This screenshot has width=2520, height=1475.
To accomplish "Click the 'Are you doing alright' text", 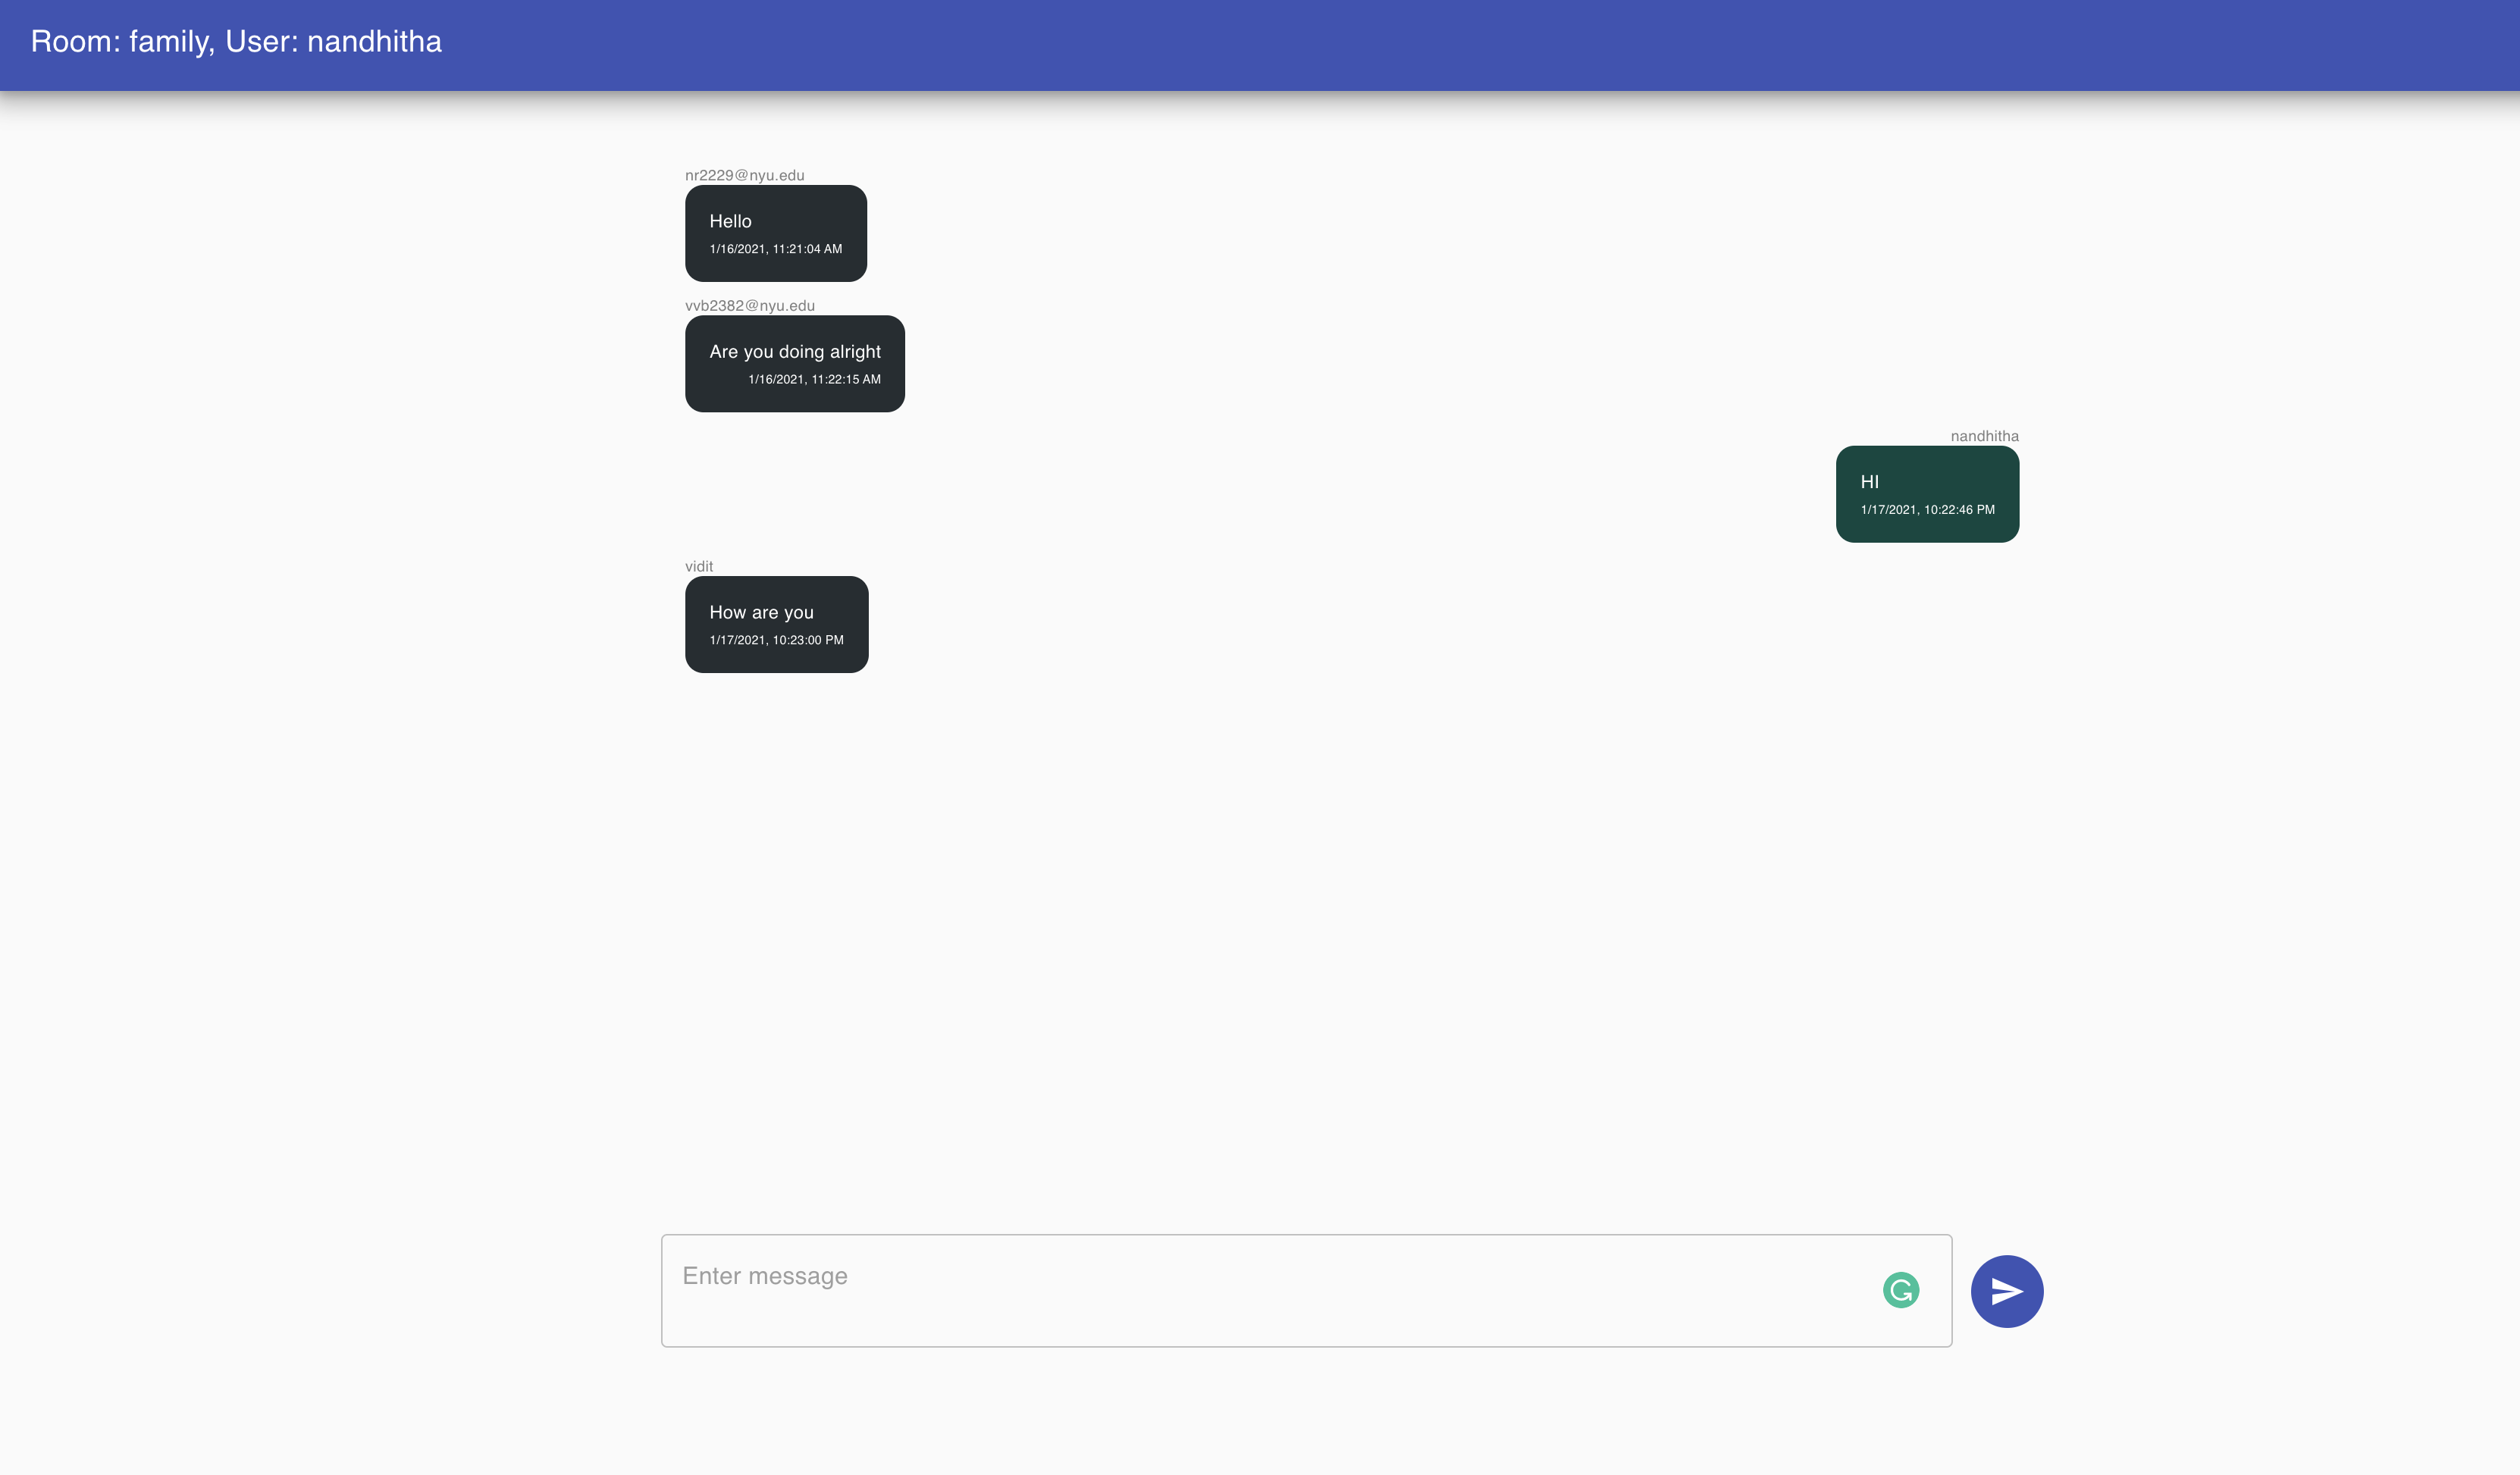I will click(x=794, y=352).
